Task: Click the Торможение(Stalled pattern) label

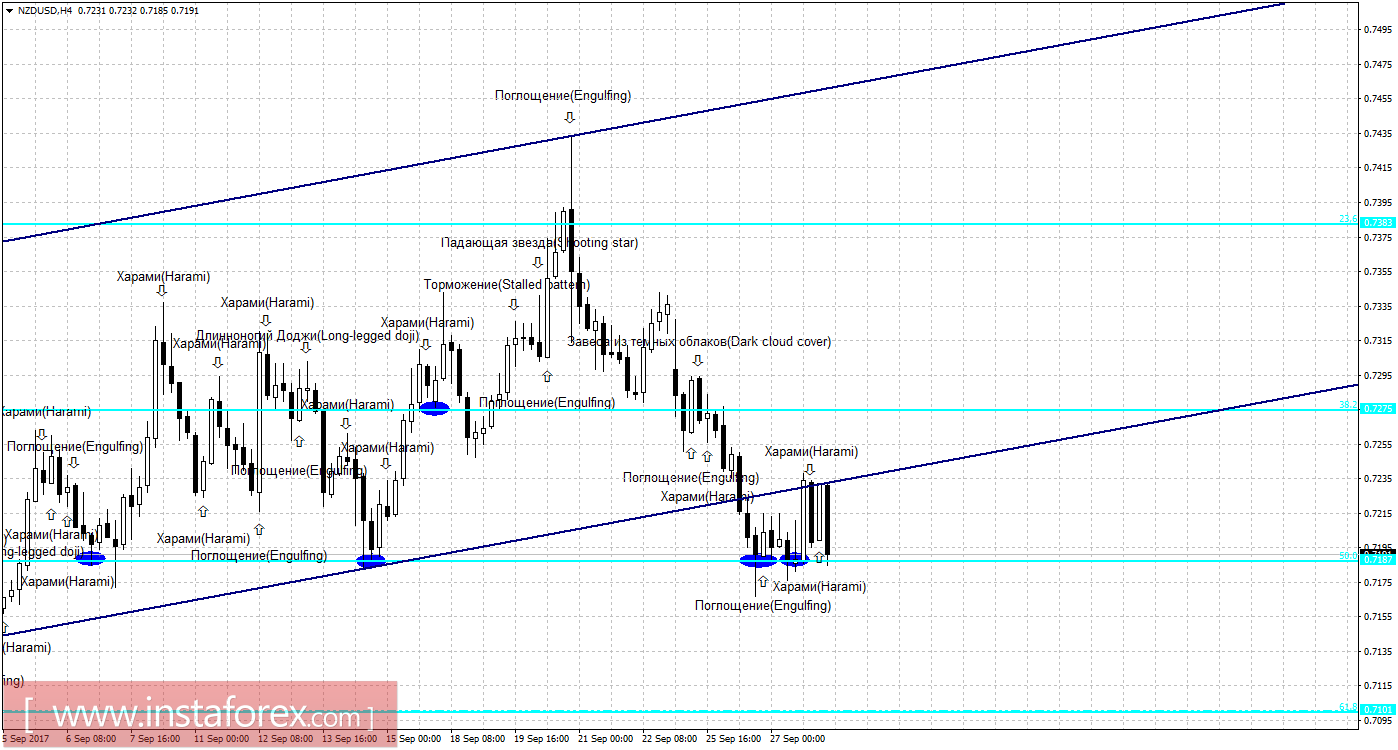Action: tap(507, 284)
